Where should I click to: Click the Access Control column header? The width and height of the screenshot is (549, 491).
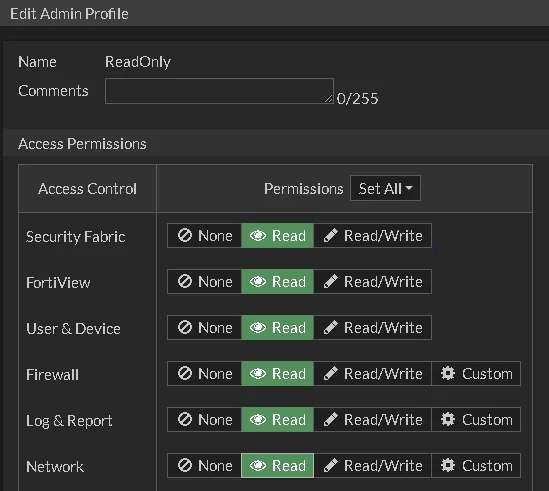[x=87, y=189]
